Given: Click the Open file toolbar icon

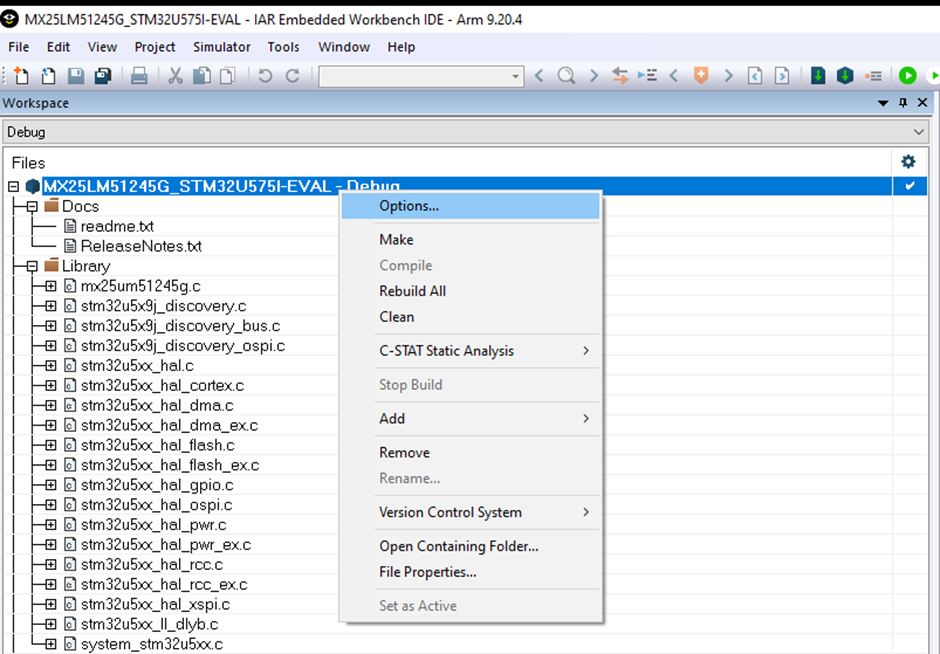Looking at the screenshot, I should tap(49, 76).
